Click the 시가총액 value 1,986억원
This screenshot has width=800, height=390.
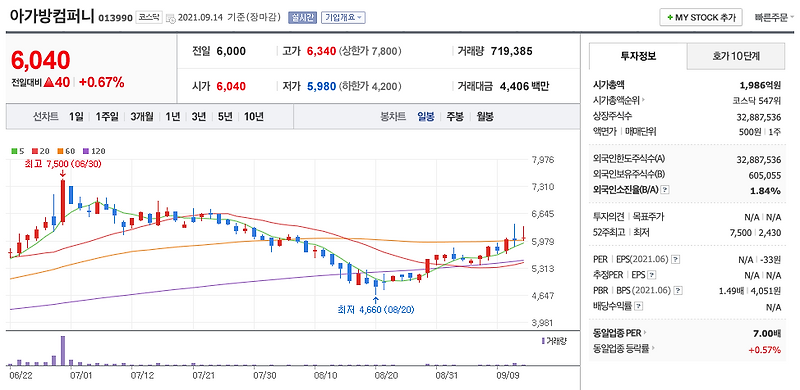[x=760, y=85]
